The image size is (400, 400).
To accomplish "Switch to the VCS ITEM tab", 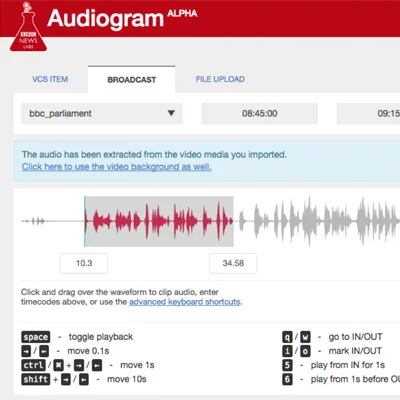I will coord(50,79).
